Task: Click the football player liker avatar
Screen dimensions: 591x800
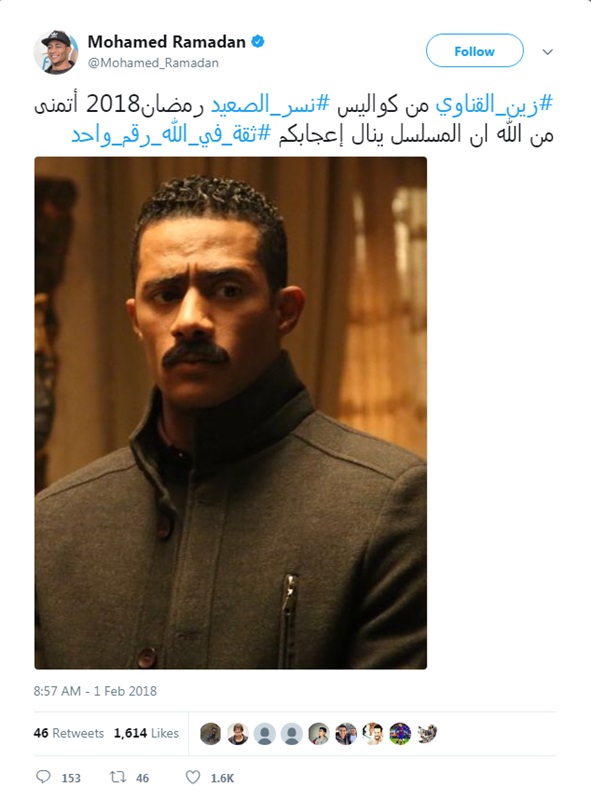Action: click(x=400, y=734)
